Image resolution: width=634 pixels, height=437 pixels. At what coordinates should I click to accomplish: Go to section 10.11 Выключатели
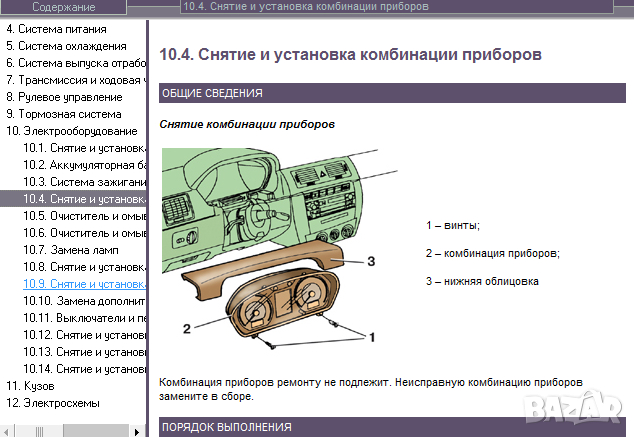(85, 318)
